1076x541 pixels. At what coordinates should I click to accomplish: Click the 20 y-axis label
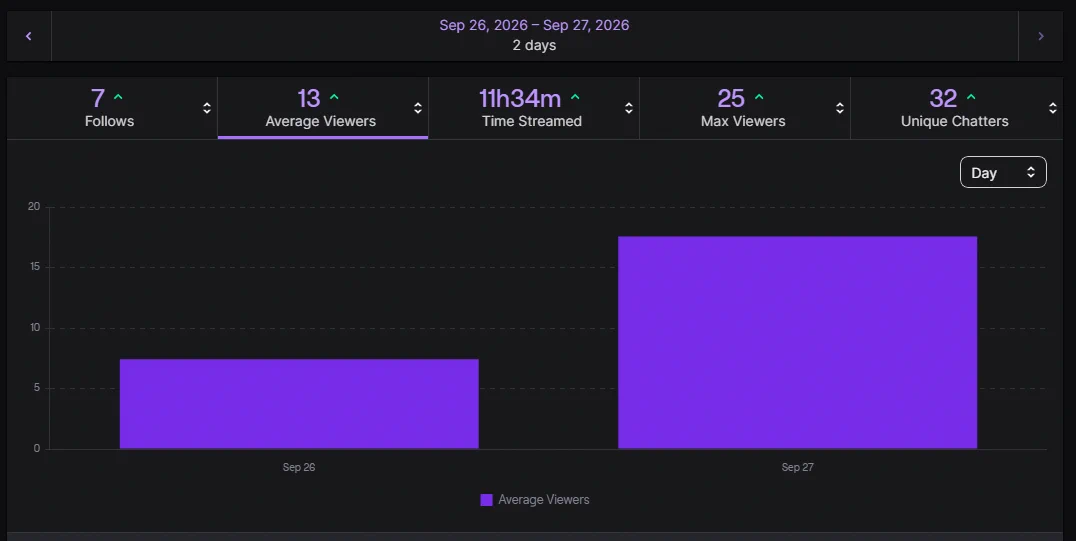click(x=34, y=207)
